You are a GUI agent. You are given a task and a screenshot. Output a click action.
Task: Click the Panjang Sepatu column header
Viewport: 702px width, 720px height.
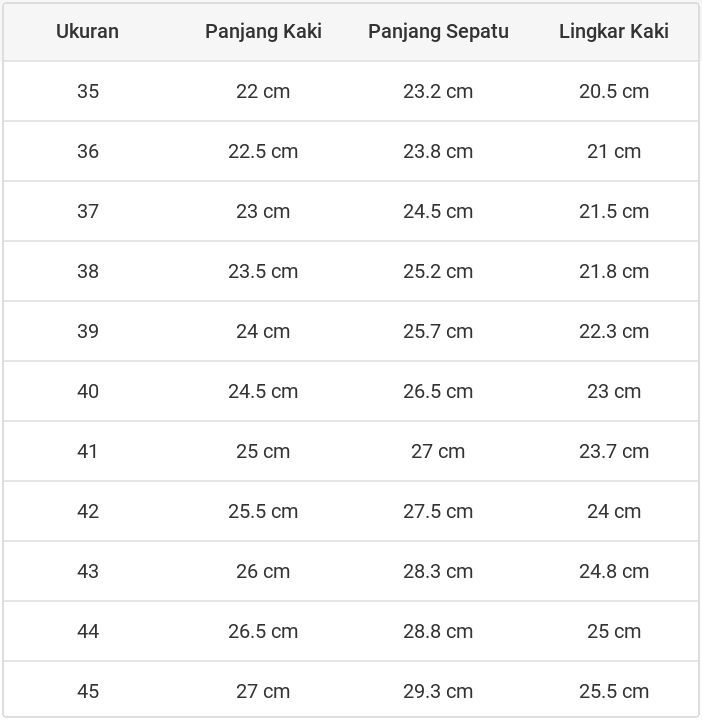pos(438,31)
